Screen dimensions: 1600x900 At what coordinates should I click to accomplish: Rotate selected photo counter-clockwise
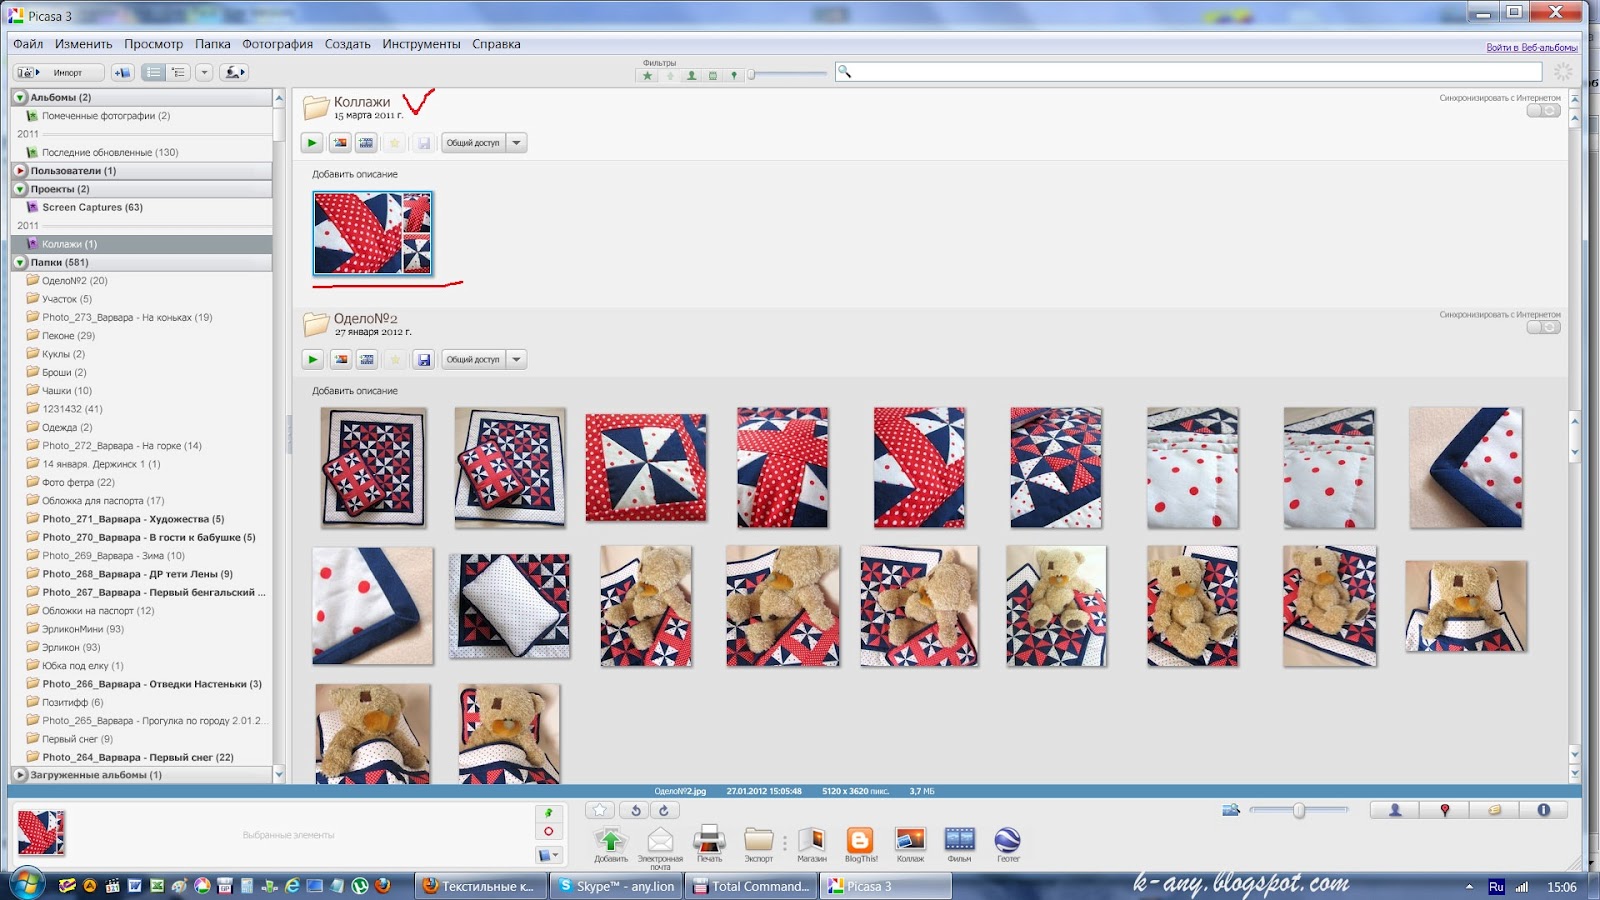click(x=635, y=810)
